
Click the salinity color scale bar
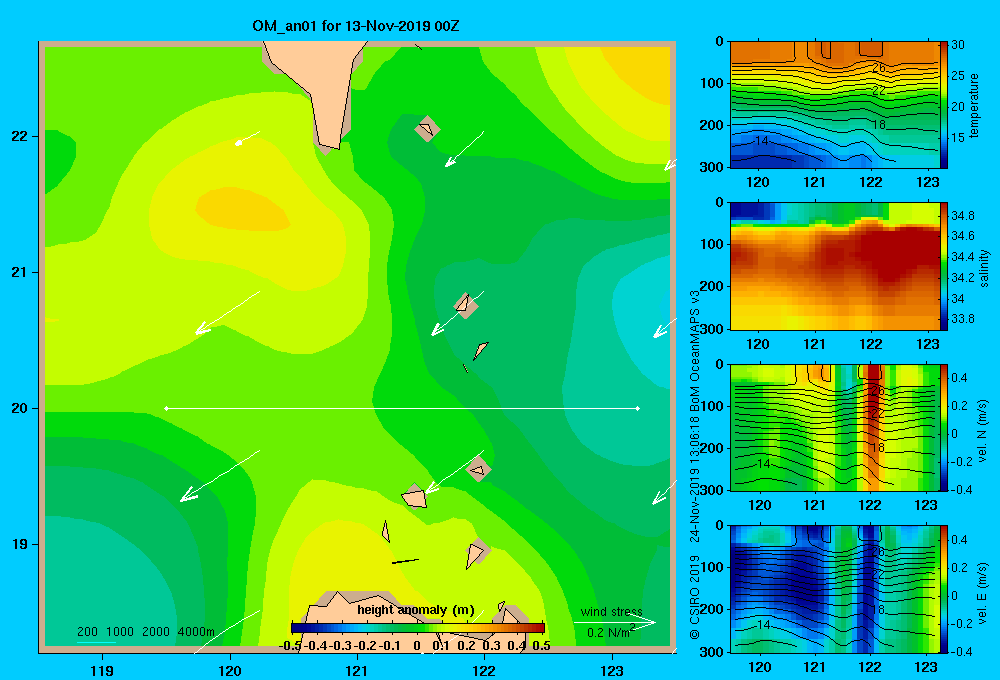[944, 266]
